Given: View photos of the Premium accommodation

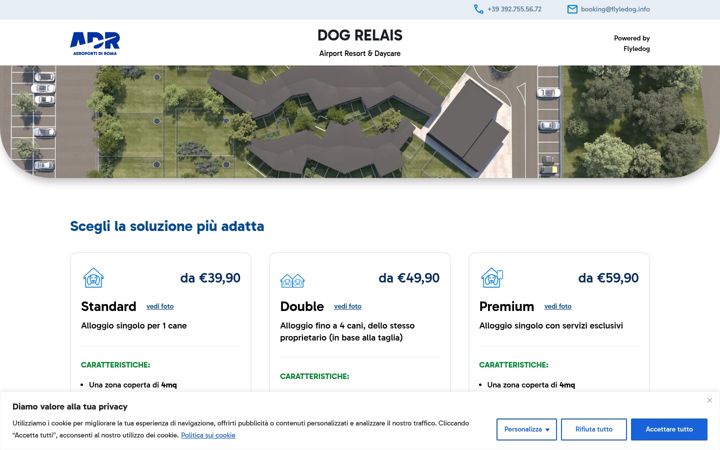Looking at the screenshot, I should [558, 306].
